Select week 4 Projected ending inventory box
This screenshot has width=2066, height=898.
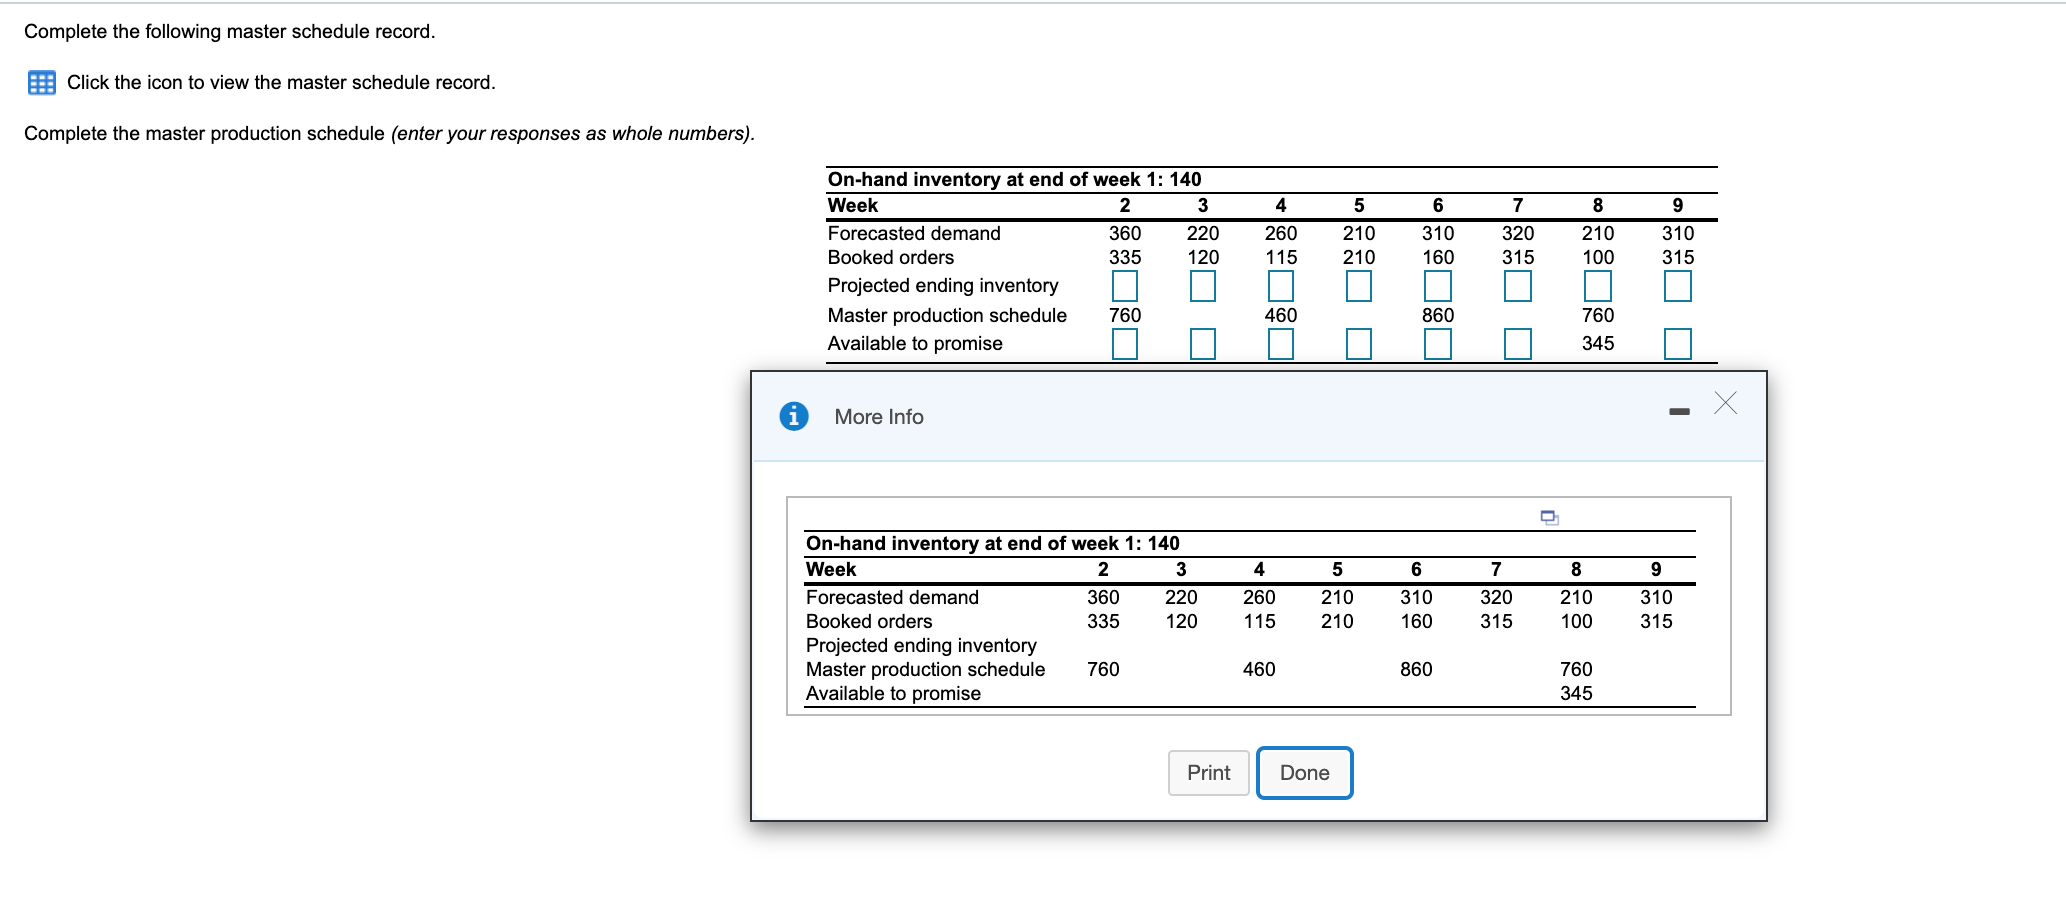click(1281, 286)
